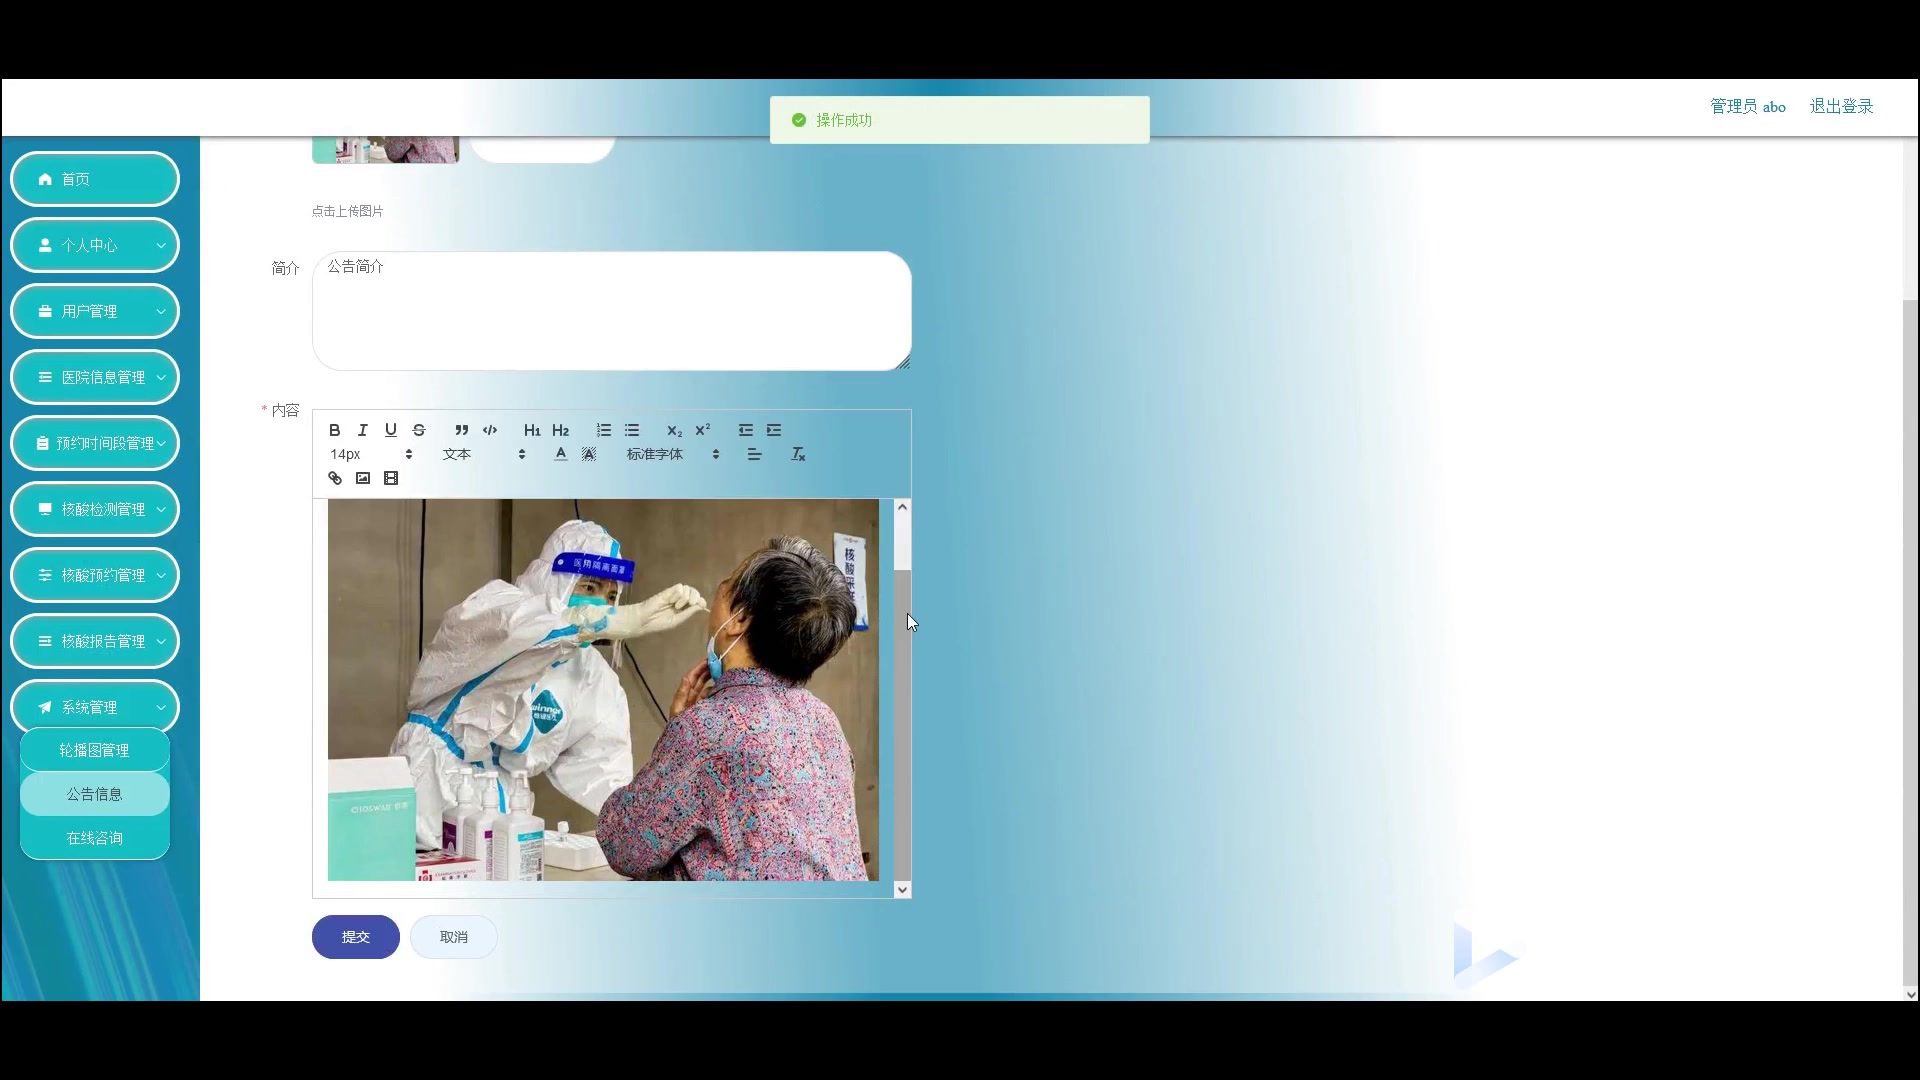The width and height of the screenshot is (1920, 1080).
Task: Toggle strikethrough text formatting
Action: click(419, 430)
